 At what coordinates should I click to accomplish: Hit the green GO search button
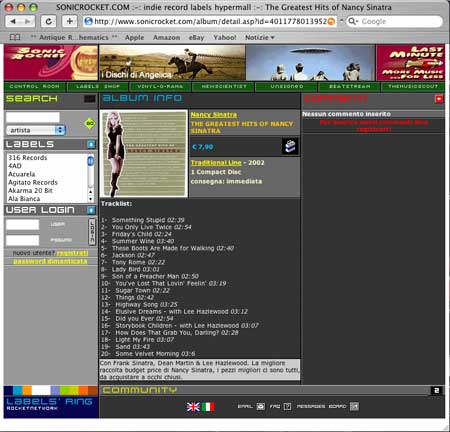pyautogui.click(x=90, y=124)
